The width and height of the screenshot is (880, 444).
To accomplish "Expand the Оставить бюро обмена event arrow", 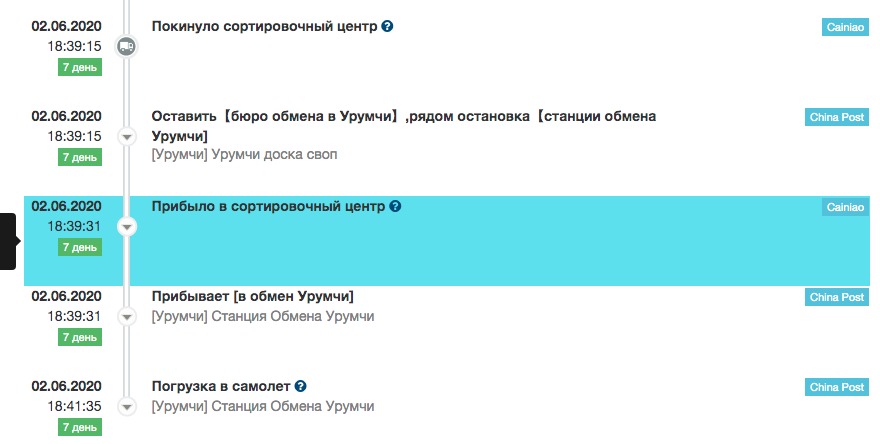I will tap(127, 136).
